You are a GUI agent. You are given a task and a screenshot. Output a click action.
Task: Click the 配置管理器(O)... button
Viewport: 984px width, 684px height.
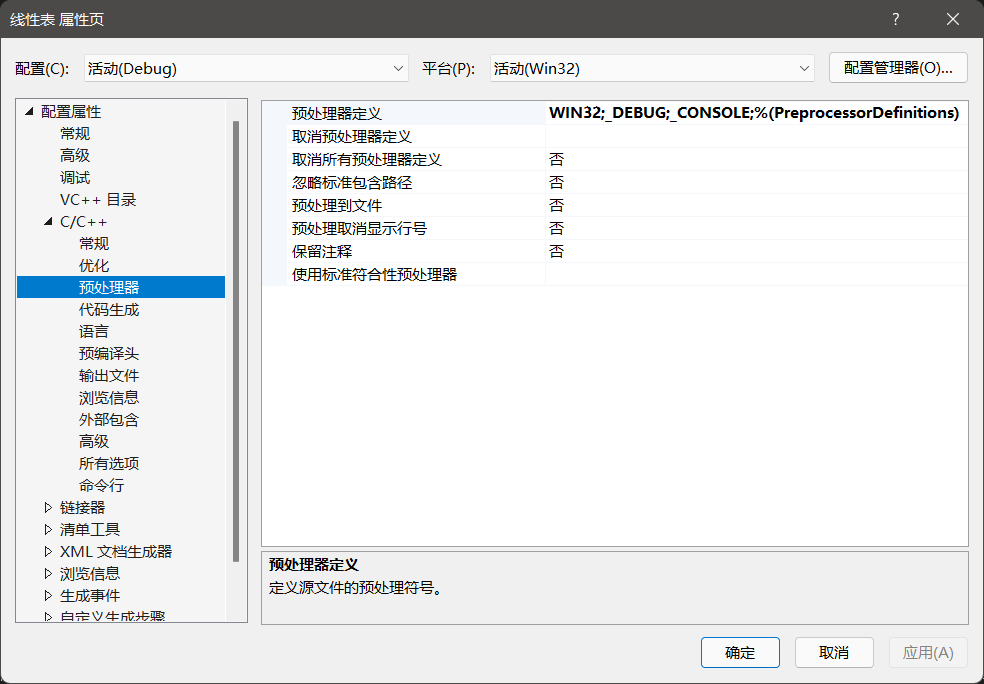coord(897,67)
